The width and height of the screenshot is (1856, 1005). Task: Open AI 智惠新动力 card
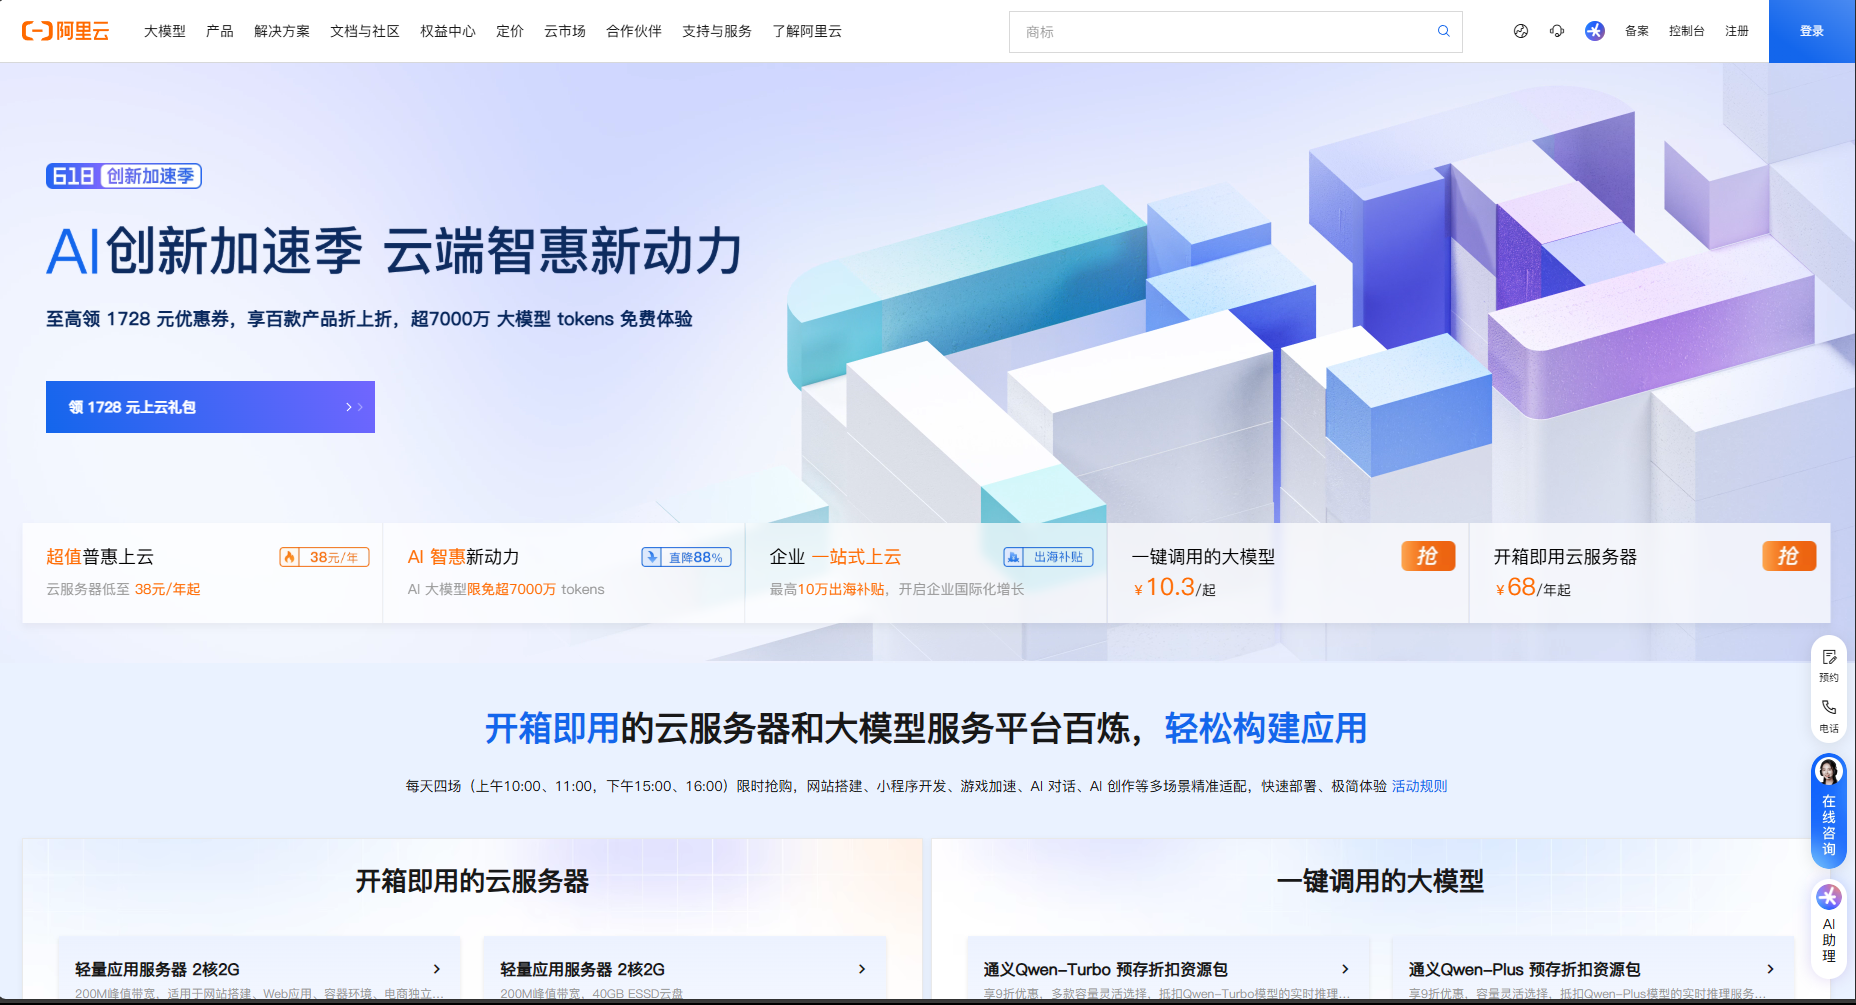click(x=564, y=573)
